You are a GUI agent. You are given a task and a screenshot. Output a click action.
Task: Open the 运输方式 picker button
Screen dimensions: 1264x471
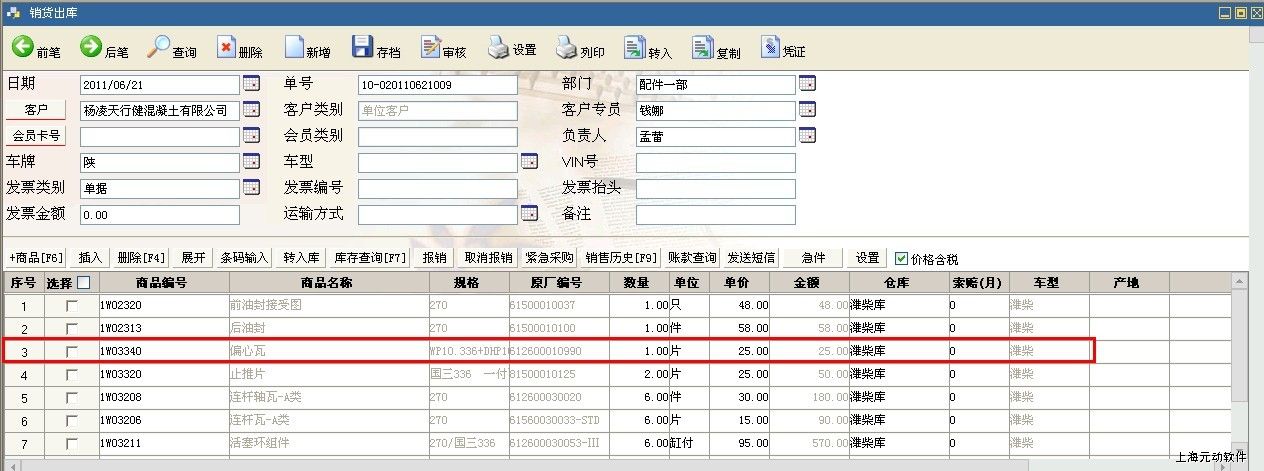pyautogui.click(x=529, y=214)
